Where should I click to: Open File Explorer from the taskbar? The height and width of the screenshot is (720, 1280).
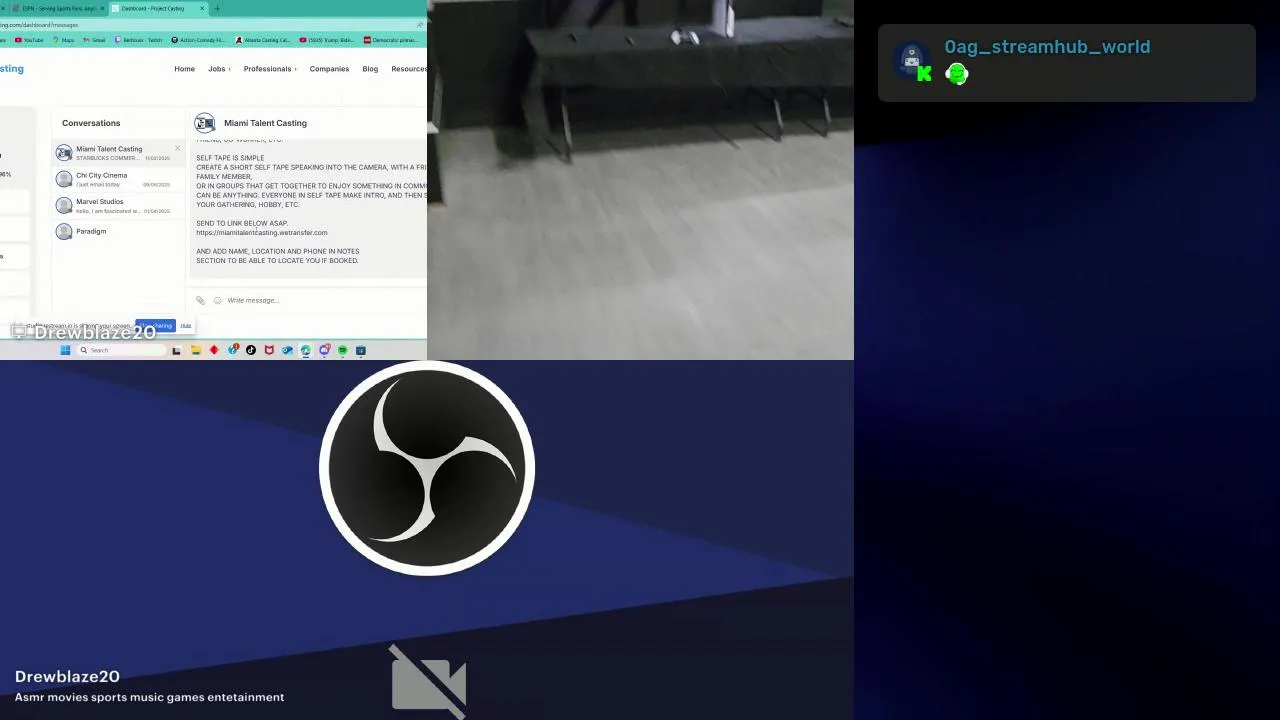[x=196, y=350]
